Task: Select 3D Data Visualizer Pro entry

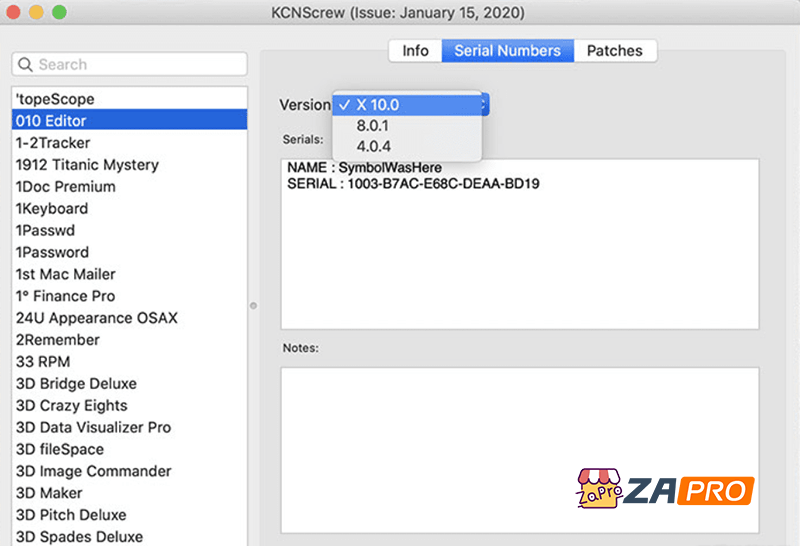Action: [x=93, y=427]
